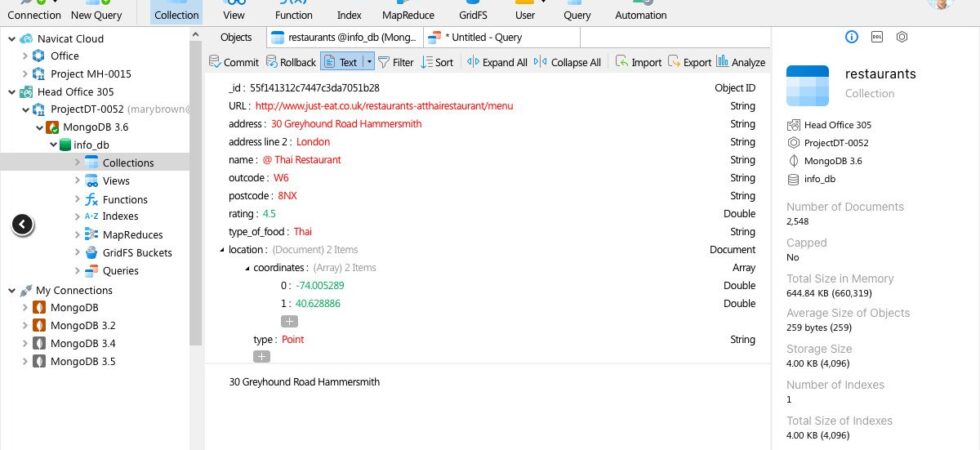Open the Analyze chart tool

[741, 62]
